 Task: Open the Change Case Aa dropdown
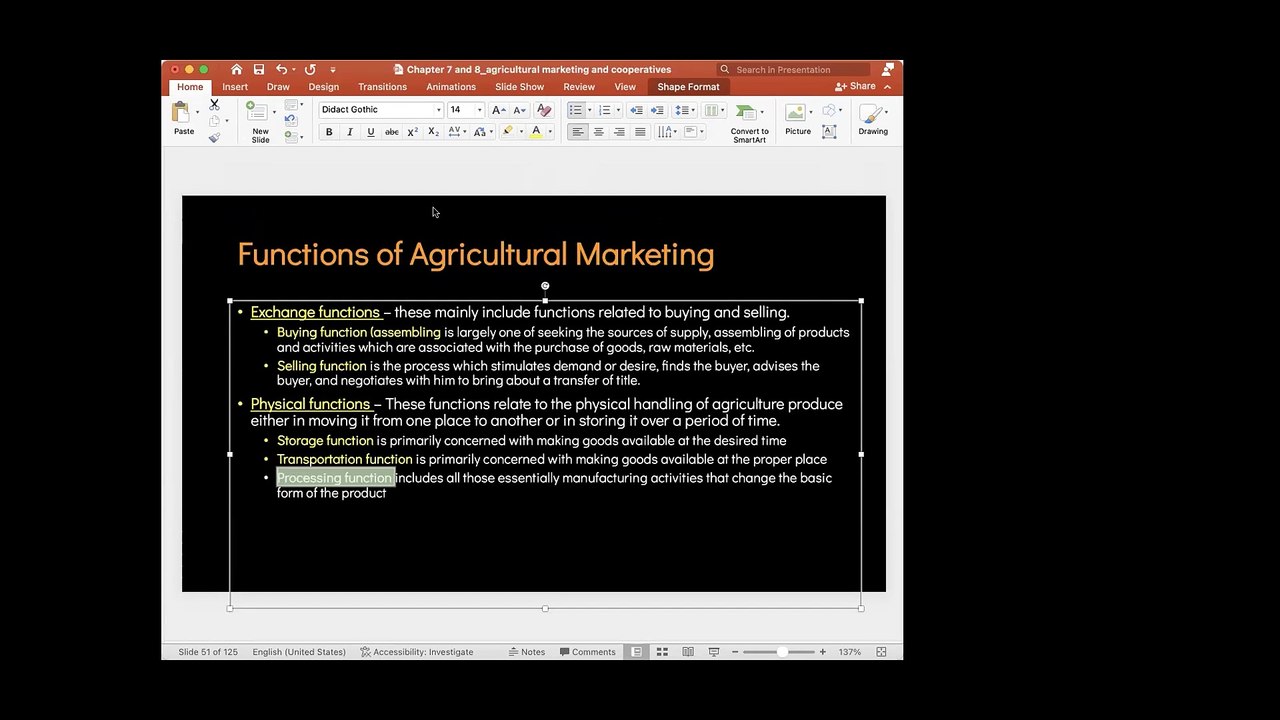coord(482,132)
